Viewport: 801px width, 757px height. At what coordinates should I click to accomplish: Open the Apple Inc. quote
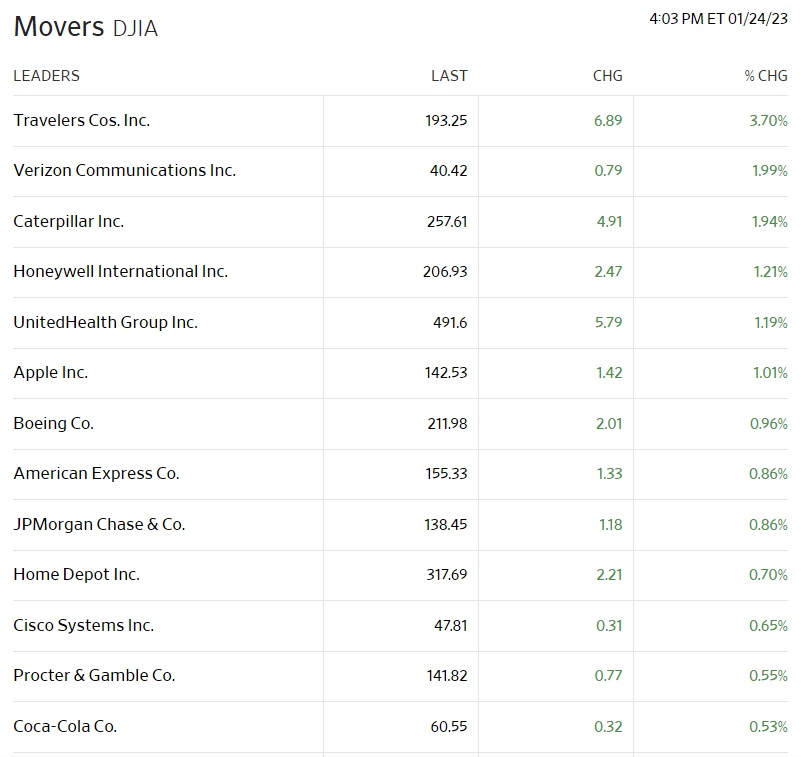click(51, 373)
